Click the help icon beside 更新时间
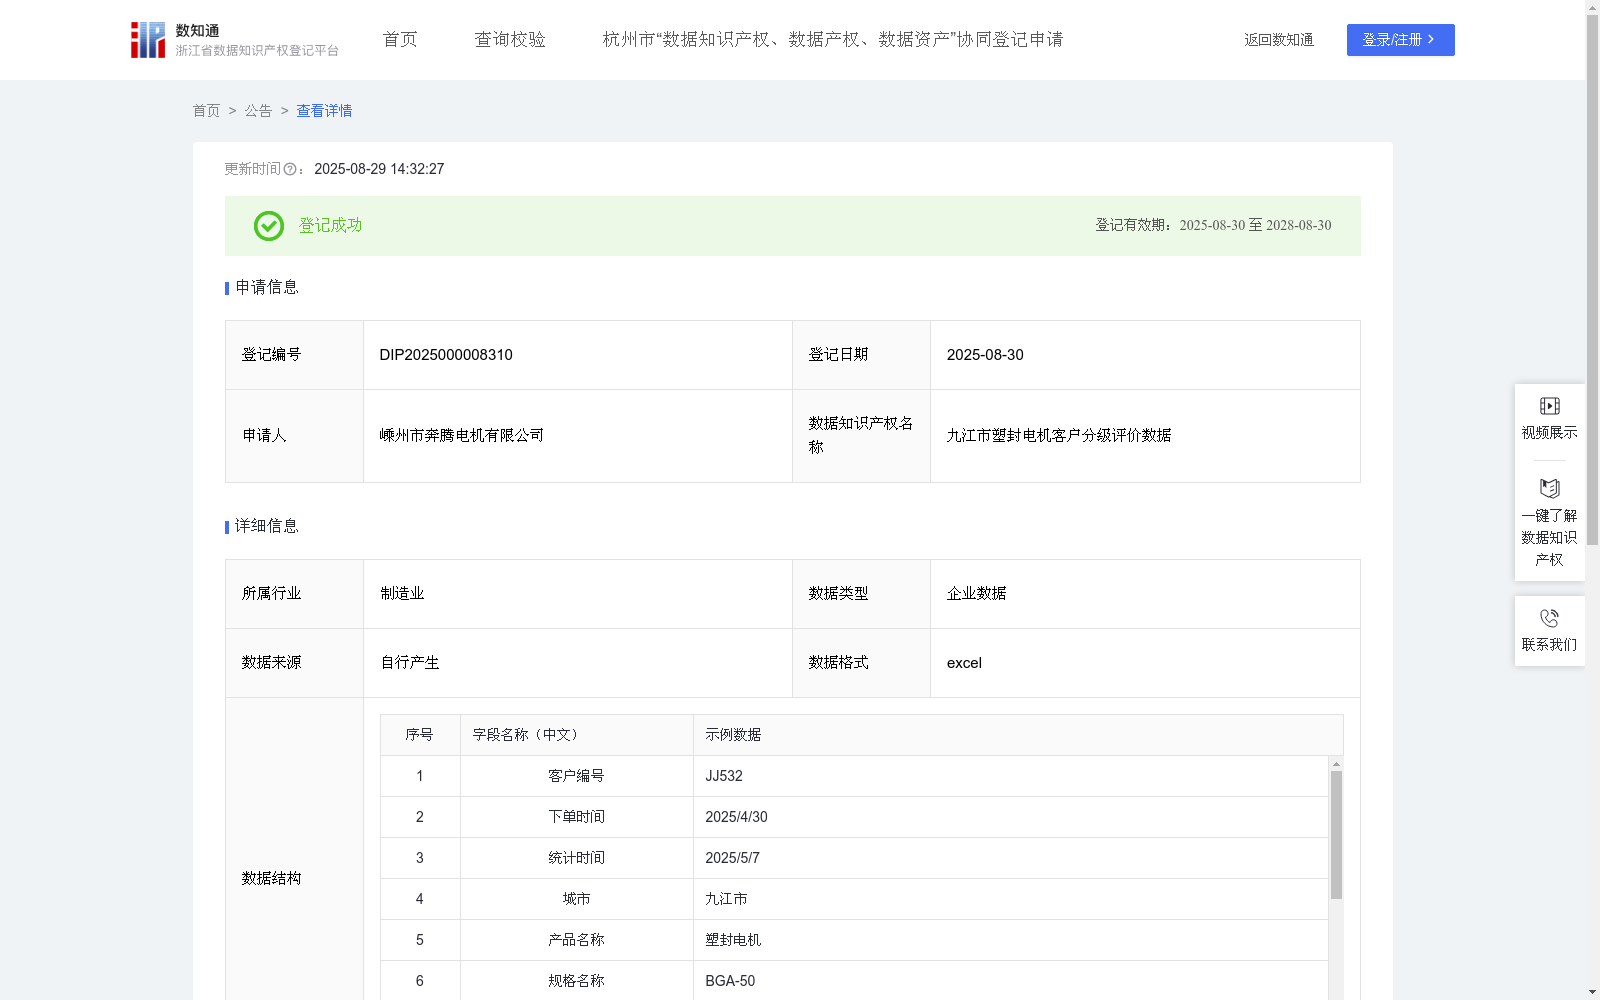Viewport: 1600px width, 1000px height. (x=290, y=170)
